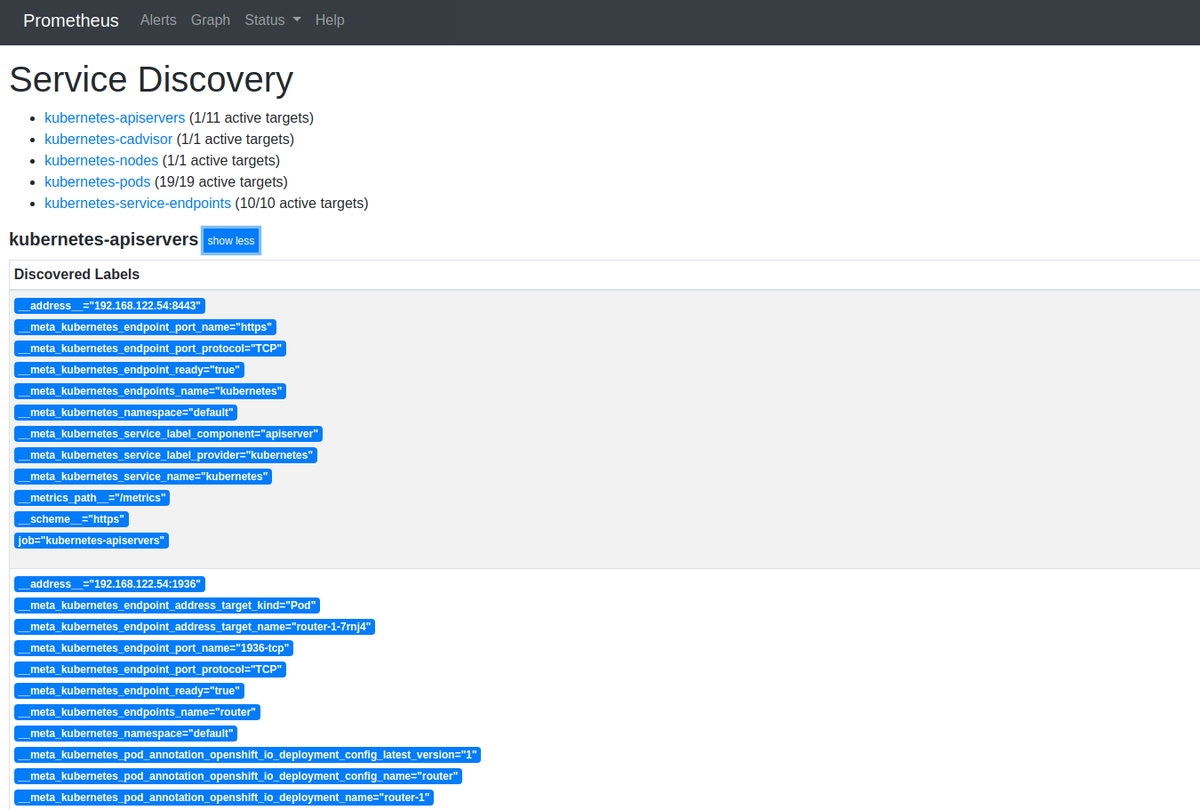Select first endpoint_ready="true" label
The image size is (1200, 810).
(129, 370)
